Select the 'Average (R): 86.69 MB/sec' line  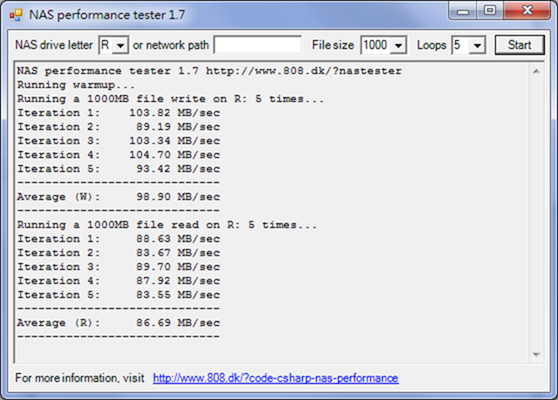pyautogui.click(x=119, y=323)
